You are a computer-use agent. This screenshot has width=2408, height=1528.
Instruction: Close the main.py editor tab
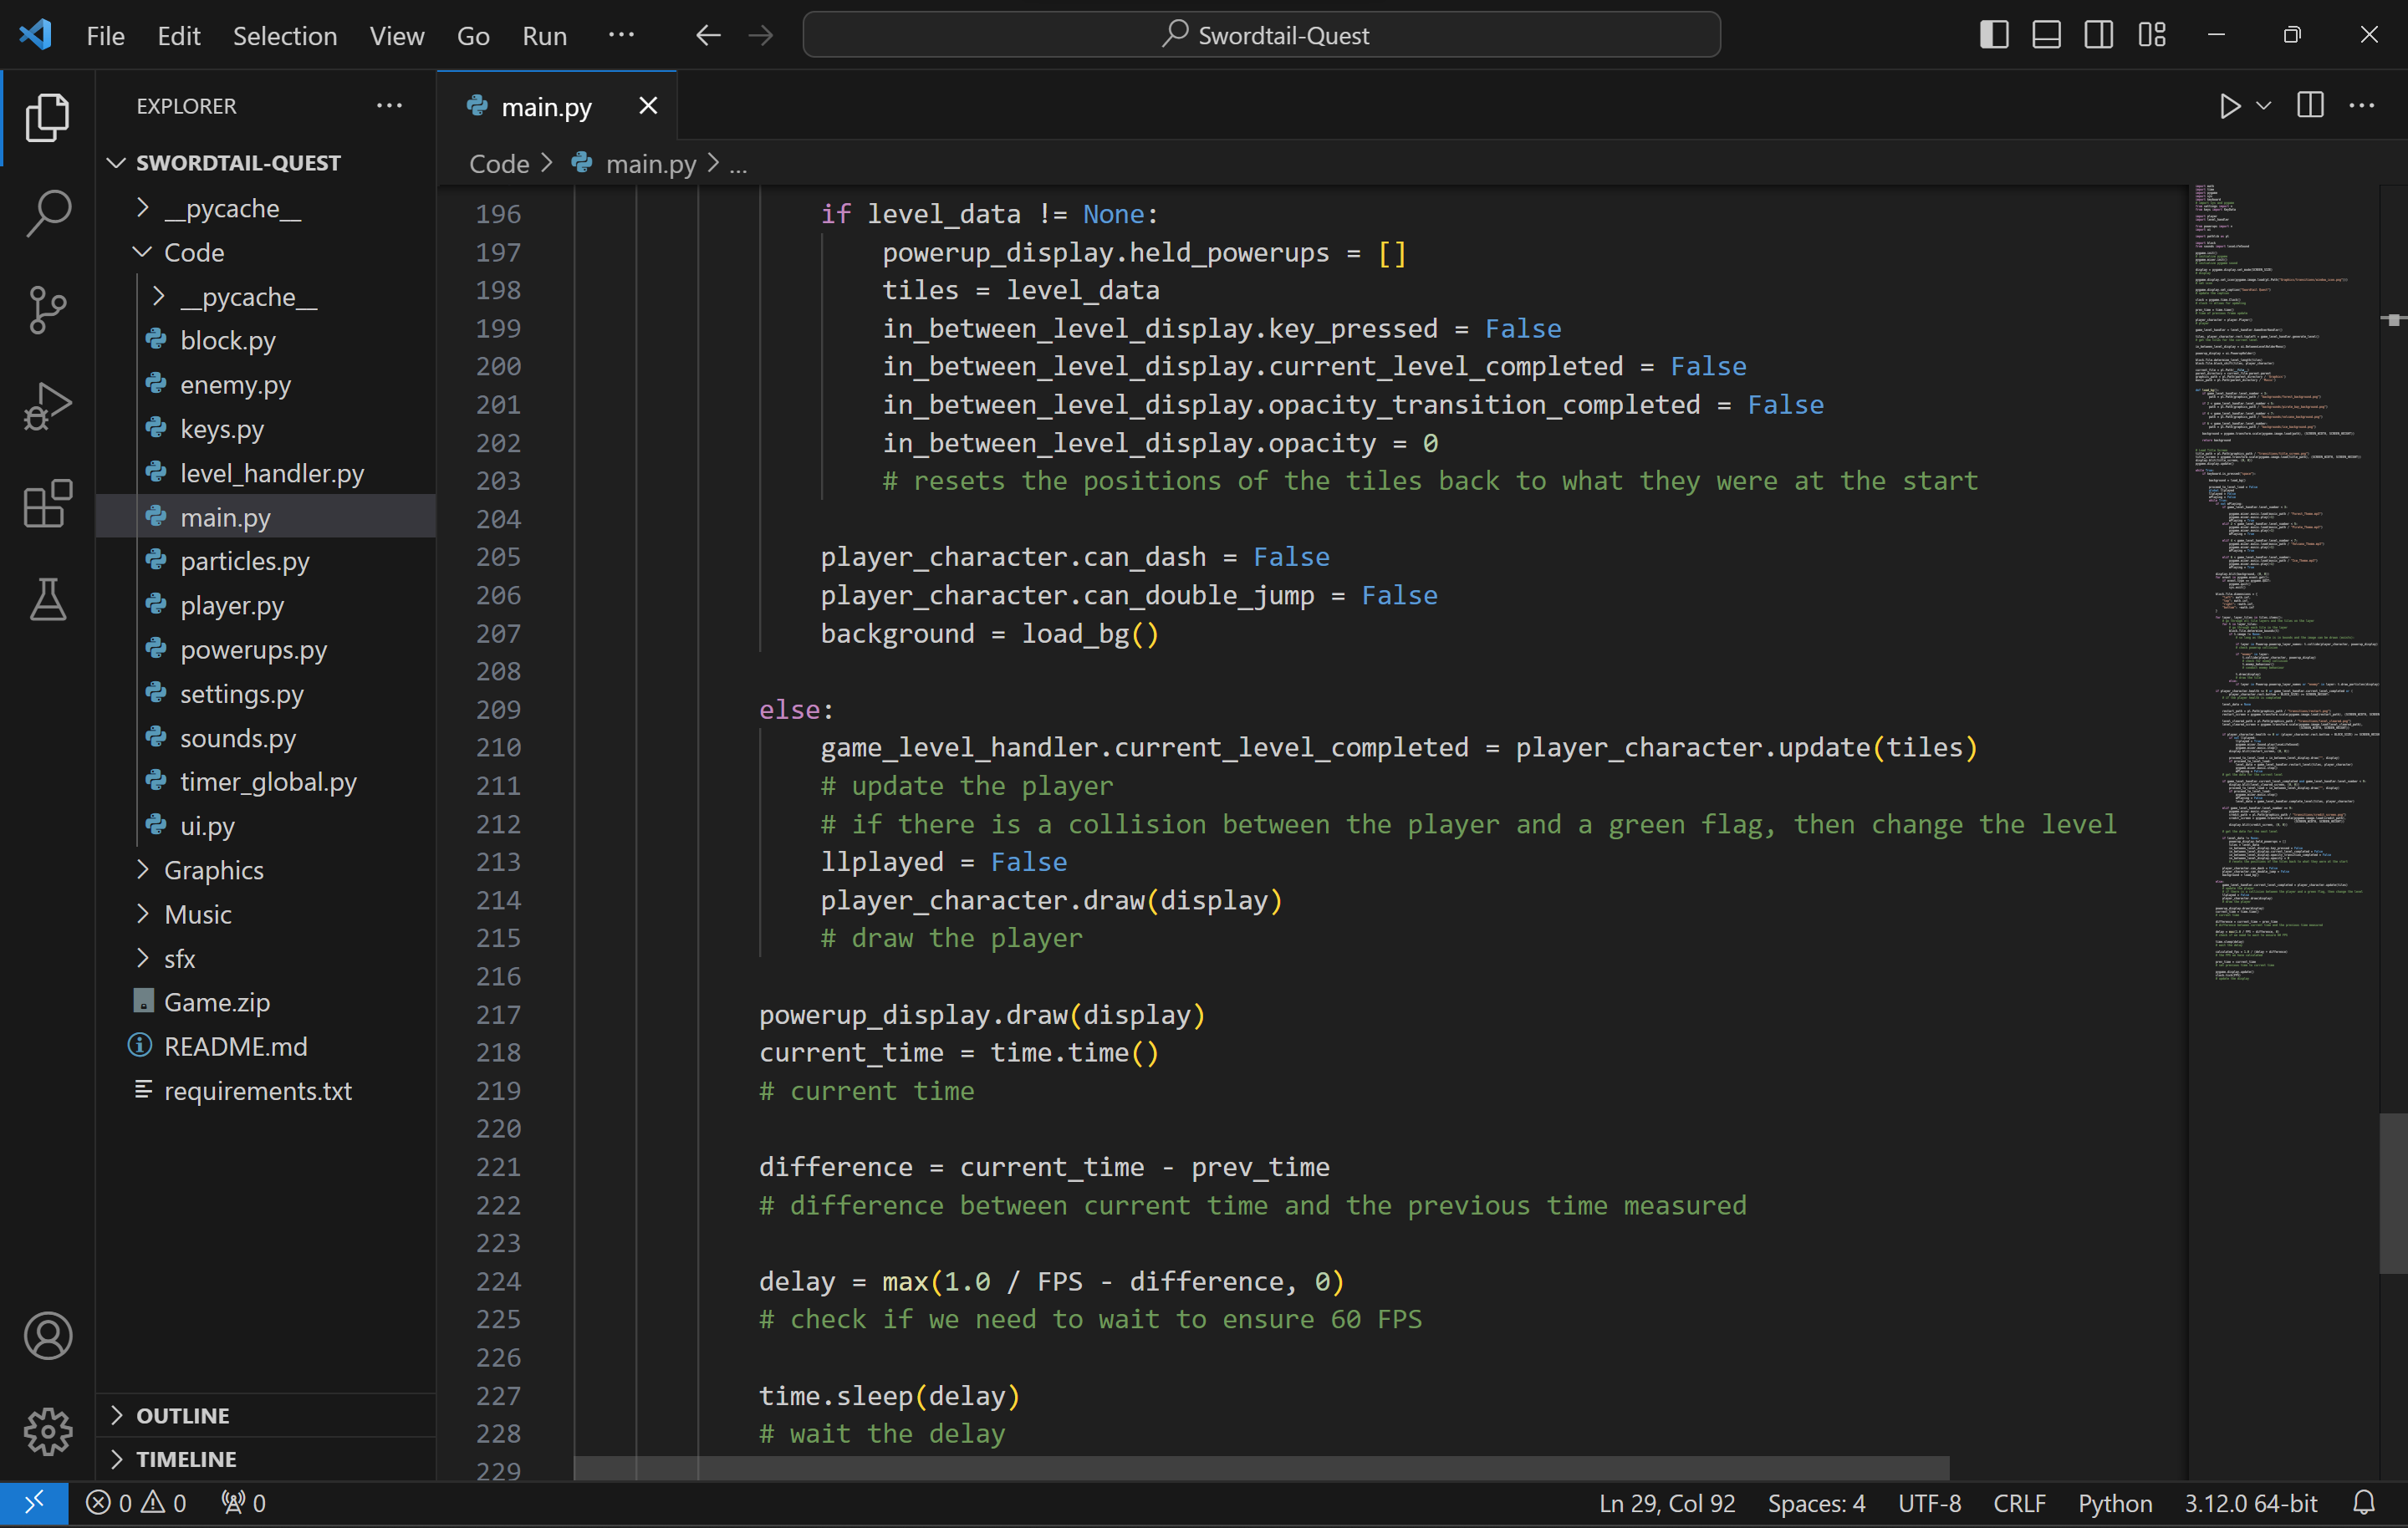point(648,106)
